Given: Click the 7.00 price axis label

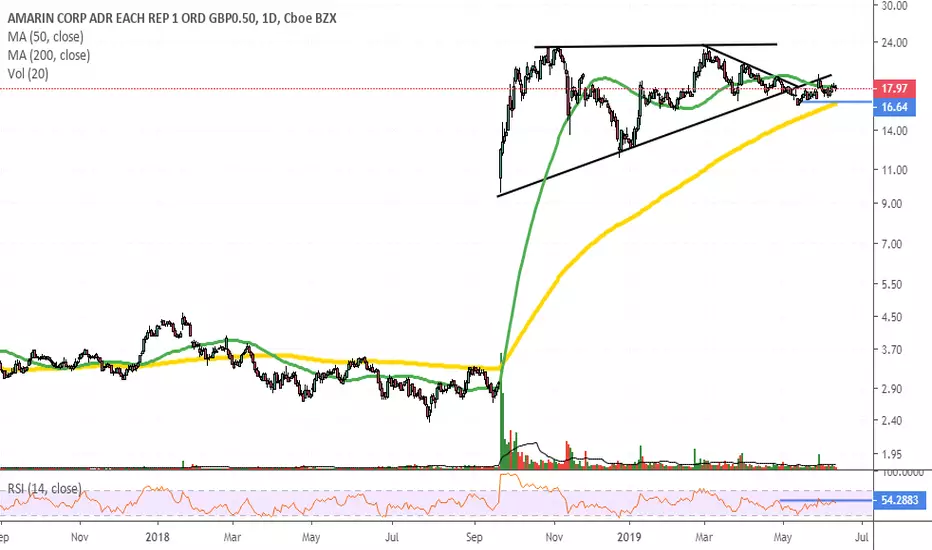Looking at the screenshot, I should (892, 244).
